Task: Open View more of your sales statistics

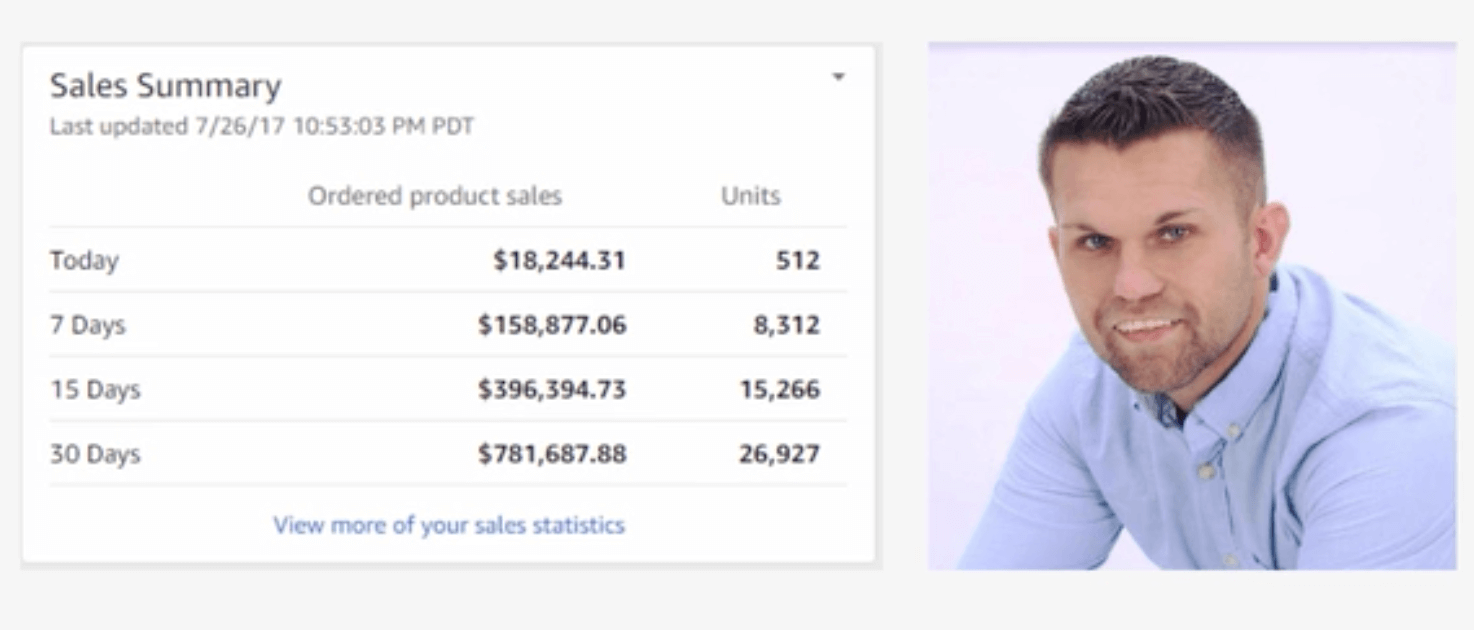Action: pyautogui.click(x=449, y=525)
